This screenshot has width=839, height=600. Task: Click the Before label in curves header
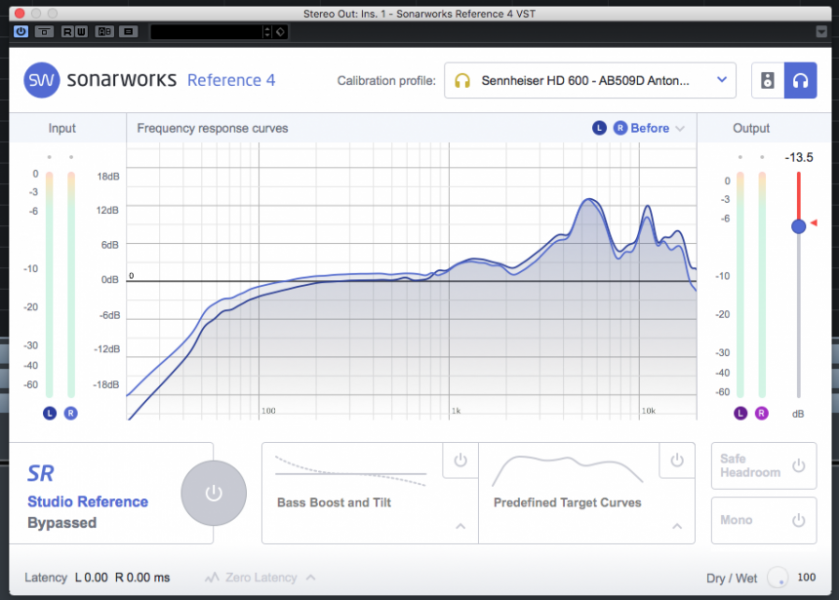tap(650, 128)
